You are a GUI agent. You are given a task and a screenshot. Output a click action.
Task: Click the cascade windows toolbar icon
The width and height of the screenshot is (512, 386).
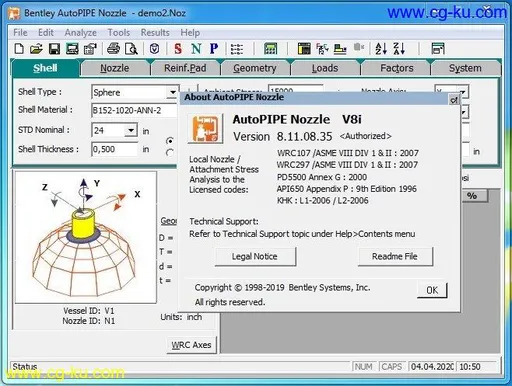click(438, 49)
